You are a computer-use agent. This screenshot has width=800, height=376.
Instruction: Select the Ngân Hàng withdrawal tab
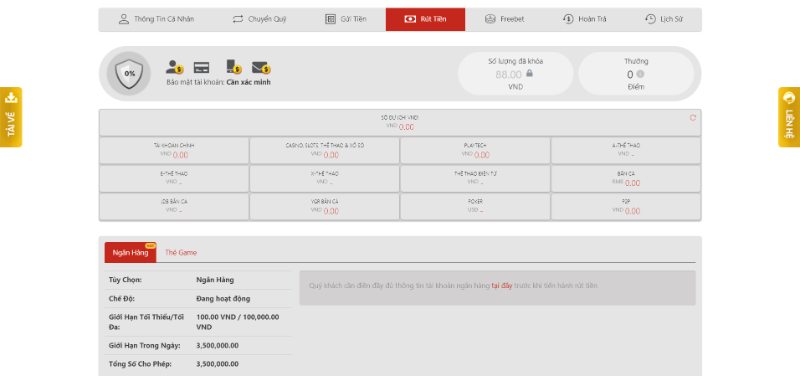(131, 253)
